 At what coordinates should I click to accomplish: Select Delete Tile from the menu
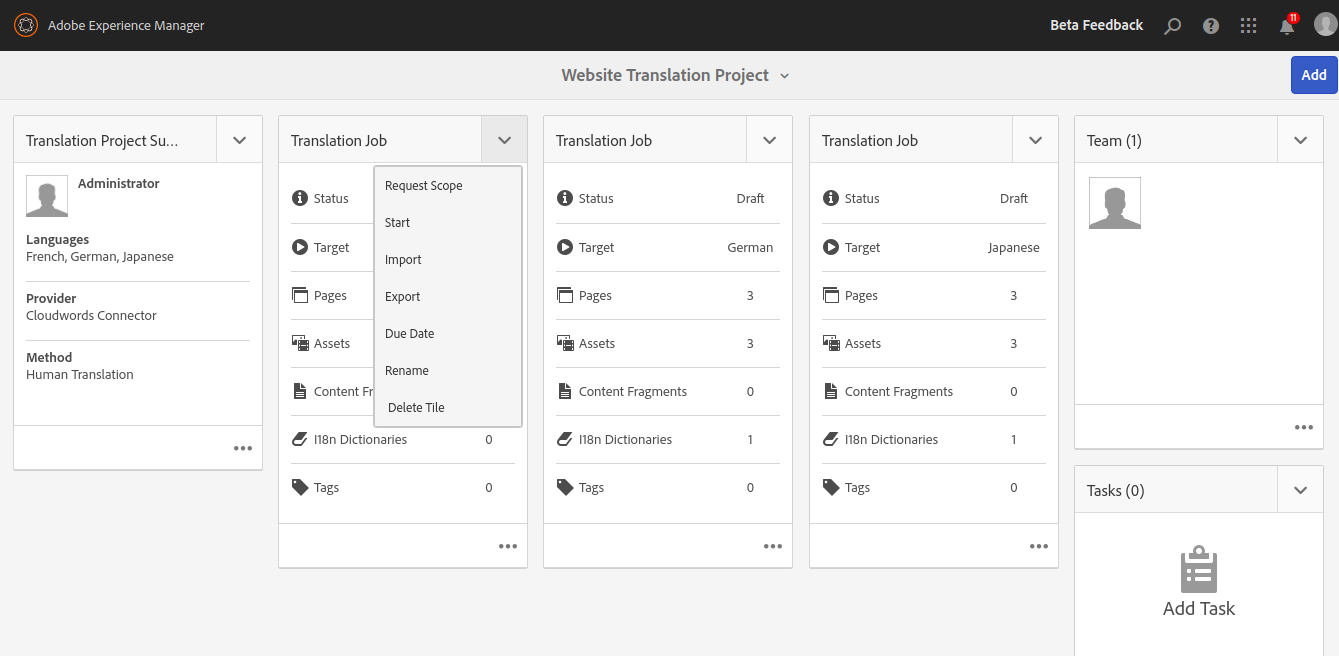[416, 407]
